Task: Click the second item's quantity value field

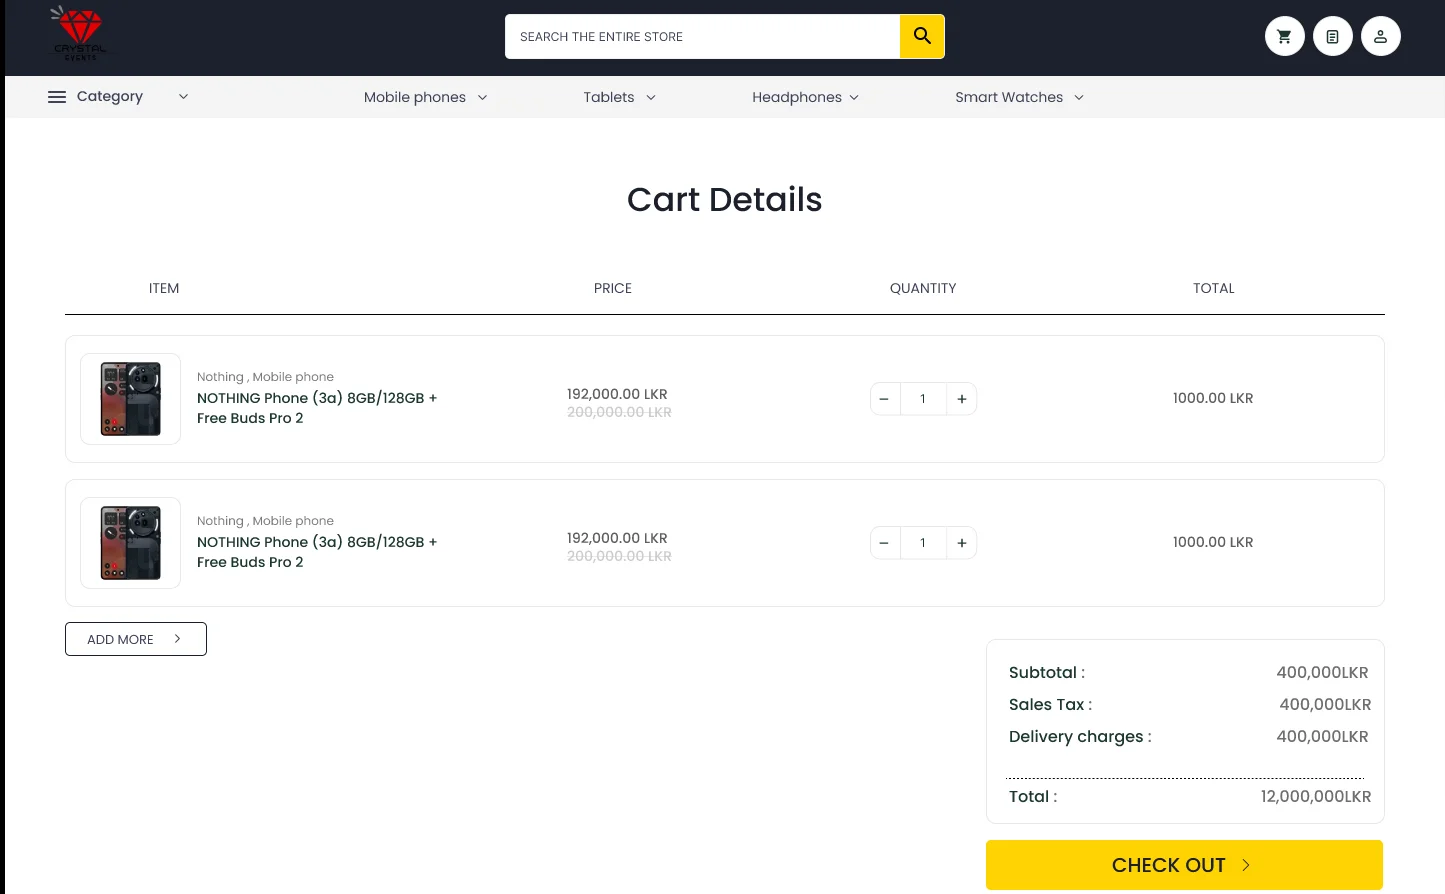Action: click(x=923, y=543)
